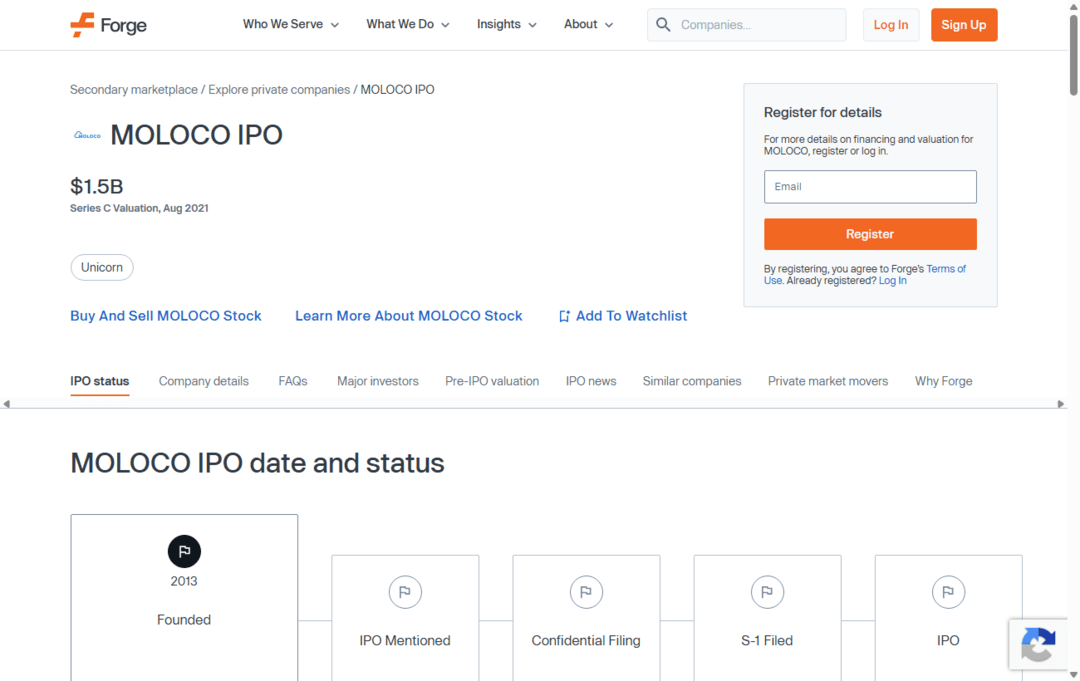Image resolution: width=1080 pixels, height=681 pixels.
Task: Click the Sign Up button
Action: tap(964, 25)
